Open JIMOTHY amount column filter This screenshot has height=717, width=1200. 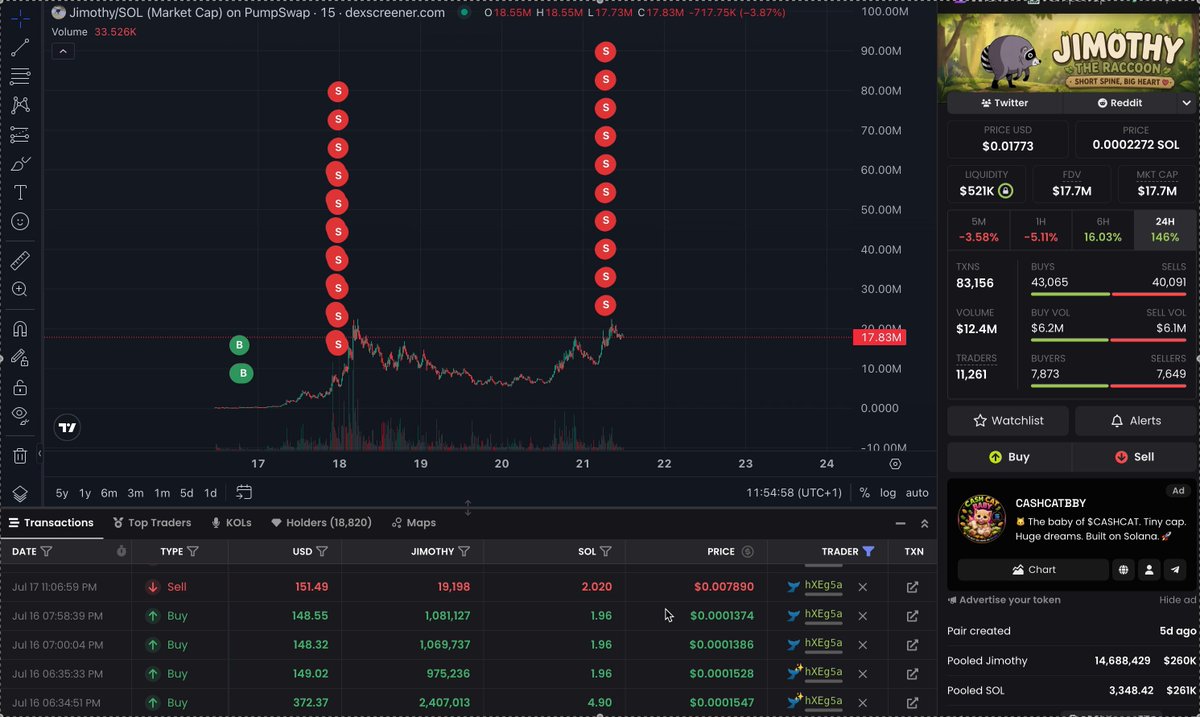(465, 551)
